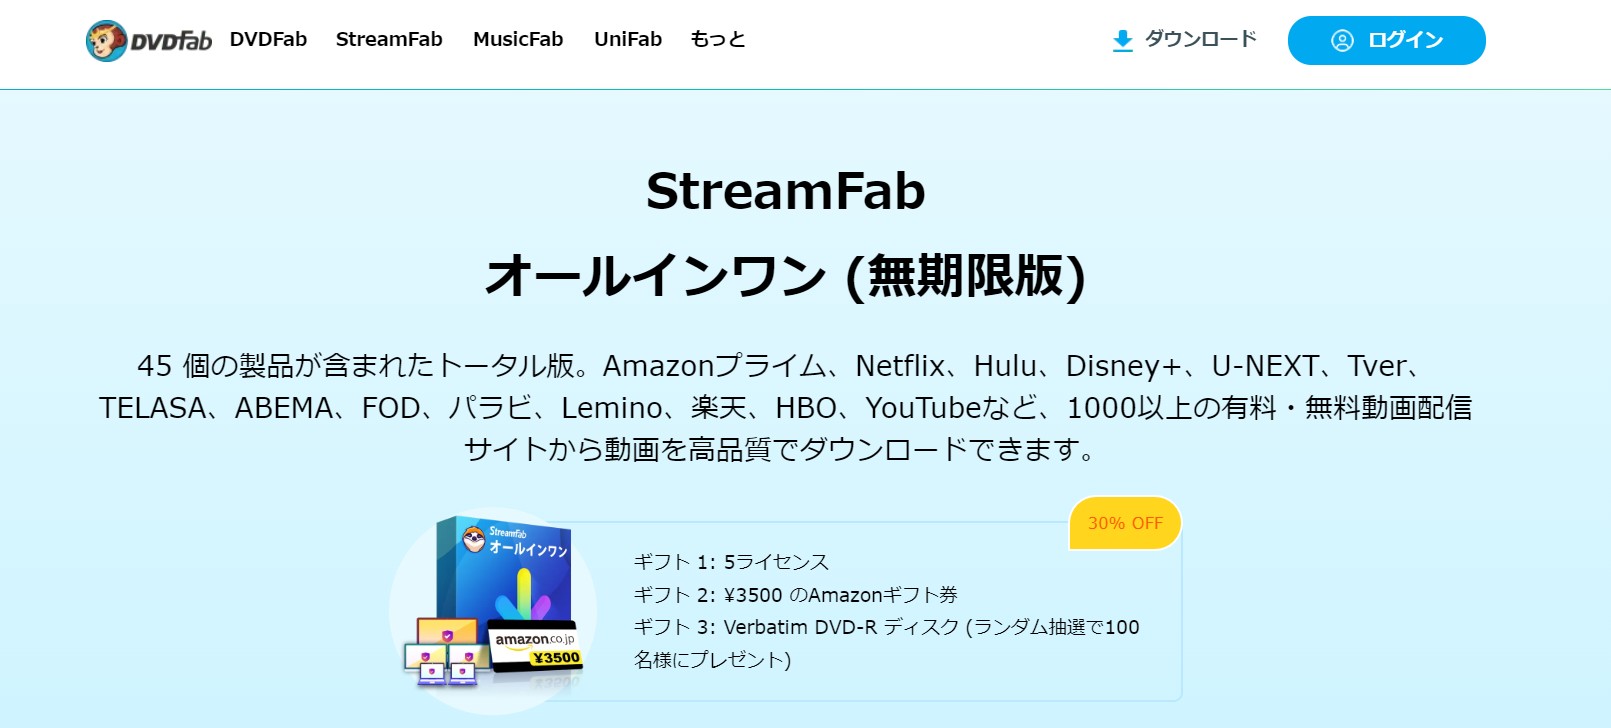This screenshot has width=1611, height=728.
Task: Click the download arrow icon
Action: [x=1122, y=40]
